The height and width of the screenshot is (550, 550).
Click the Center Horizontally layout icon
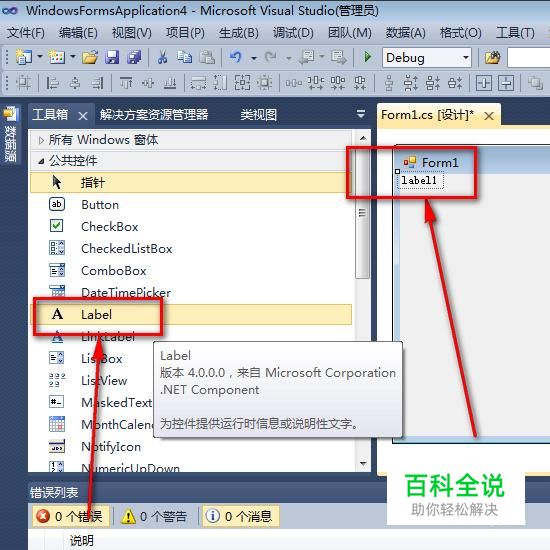(484, 83)
